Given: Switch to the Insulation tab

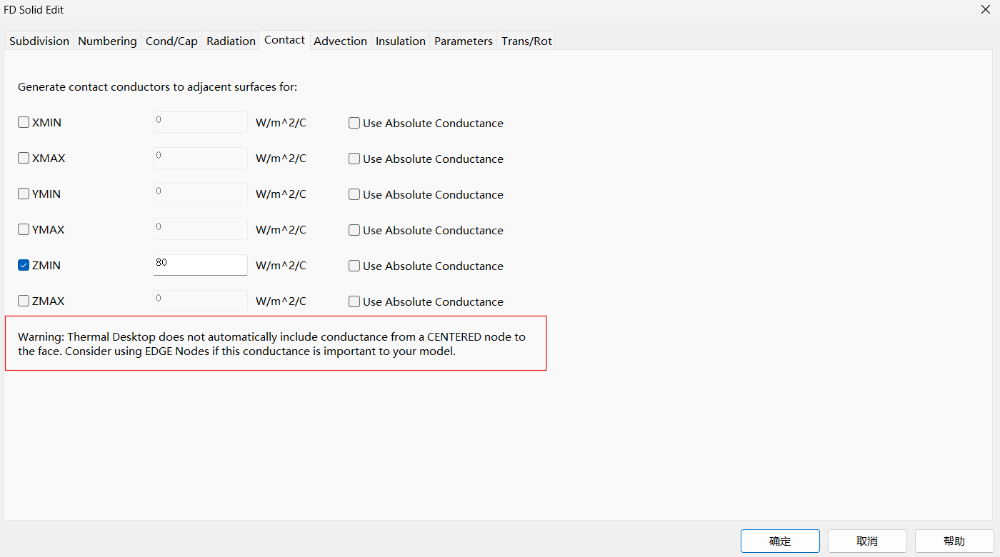Looking at the screenshot, I should pyautogui.click(x=400, y=41).
